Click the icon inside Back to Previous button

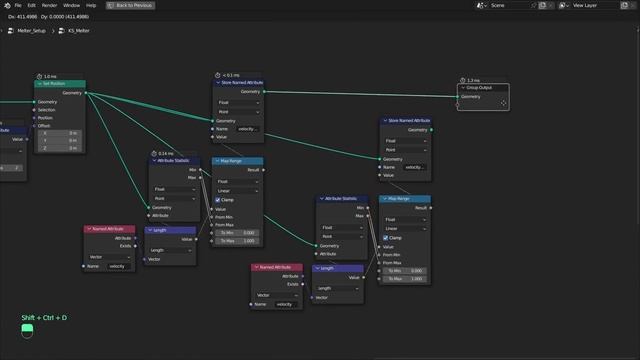[x=111, y=5]
